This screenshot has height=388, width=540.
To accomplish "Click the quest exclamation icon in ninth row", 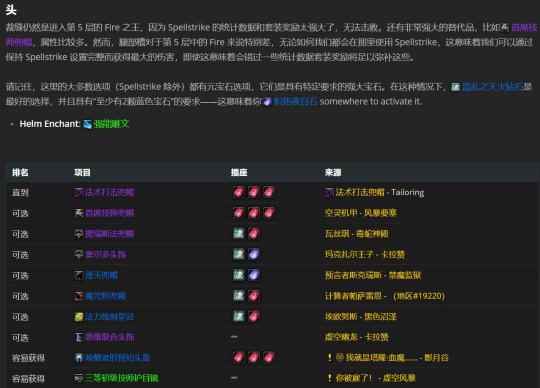I will (x=330, y=357).
